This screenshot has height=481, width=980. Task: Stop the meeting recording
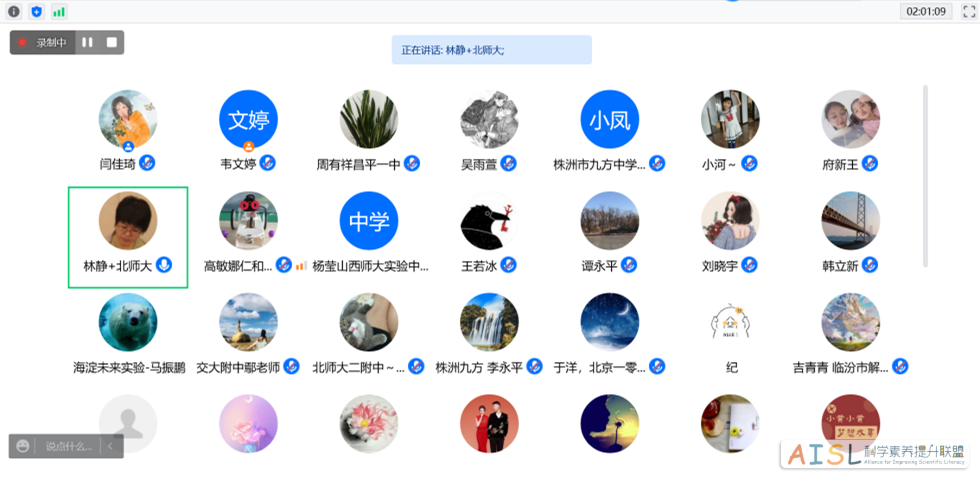tap(112, 42)
